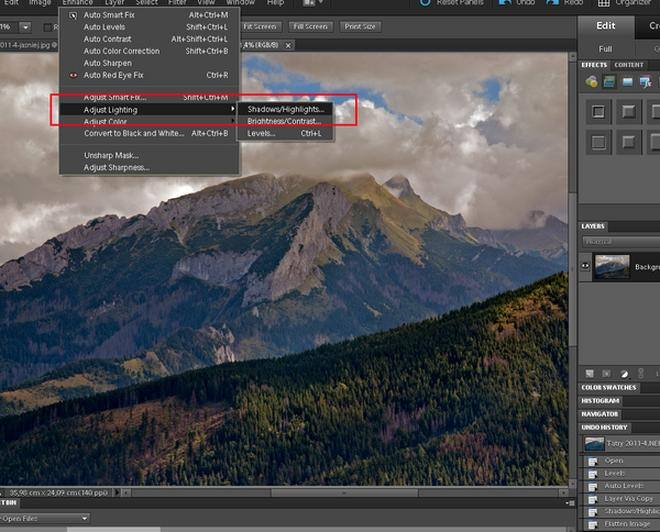
Task: Click the second icon in Layers panel footer
Action: 606,374
